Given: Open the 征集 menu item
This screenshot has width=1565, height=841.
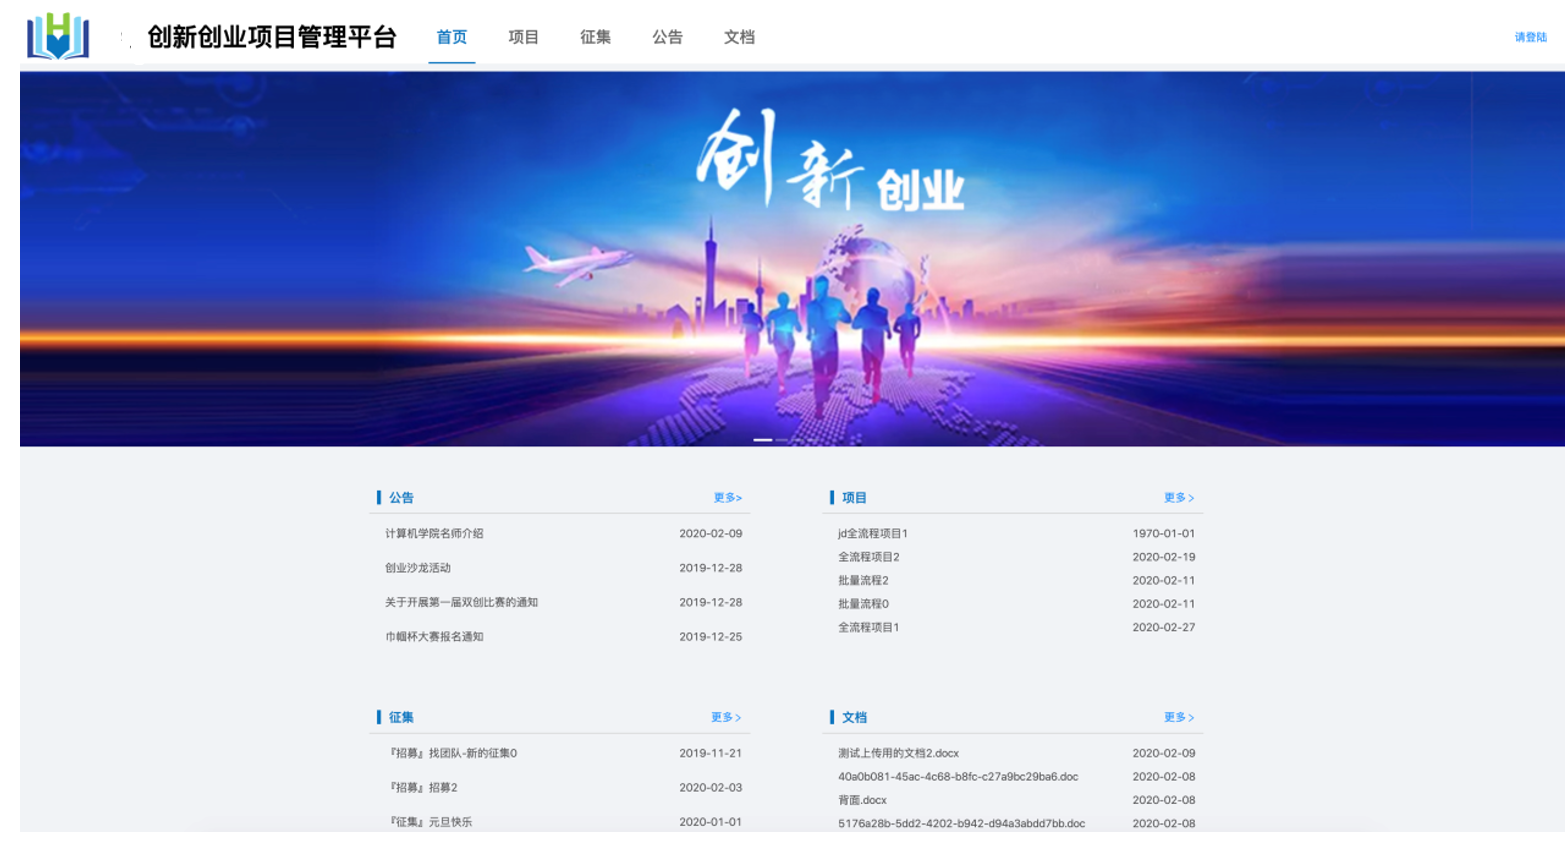Looking at the screenshot, I should pos(595,37).
